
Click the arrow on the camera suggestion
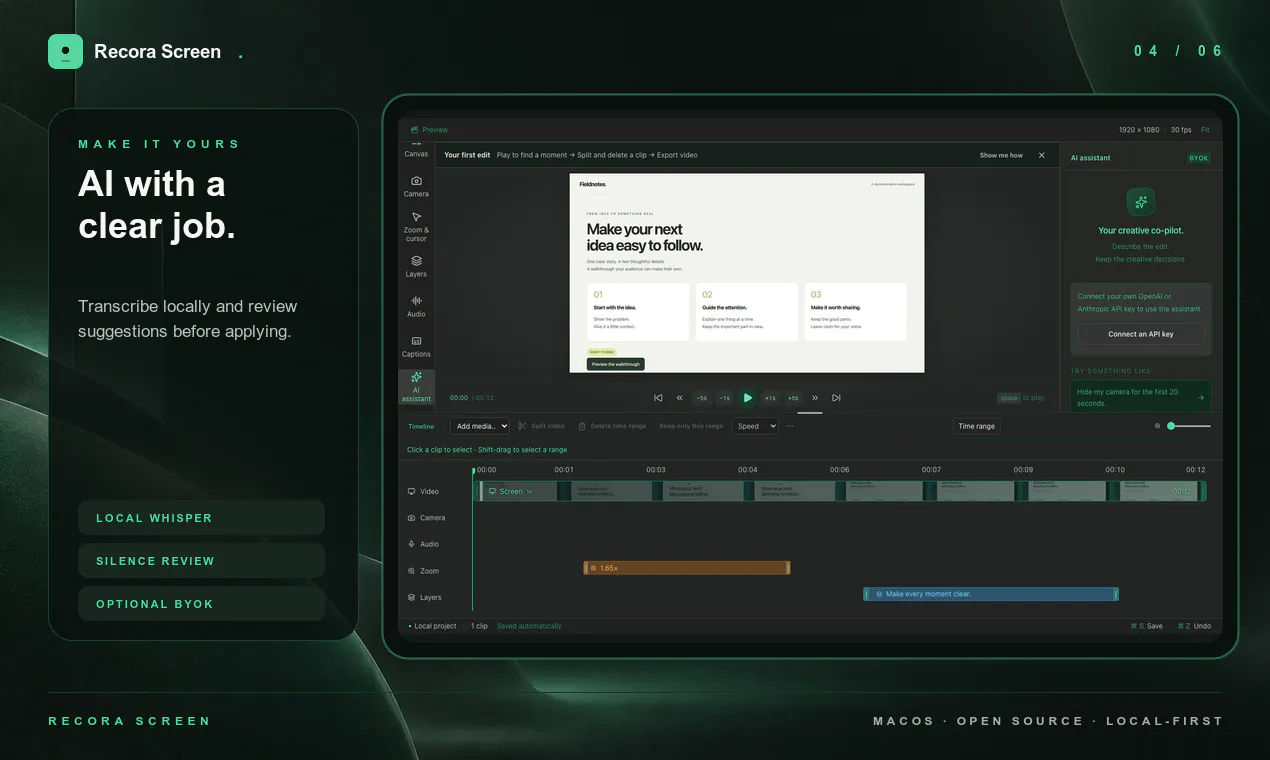pyautogui.click(x=1201, y=397)
